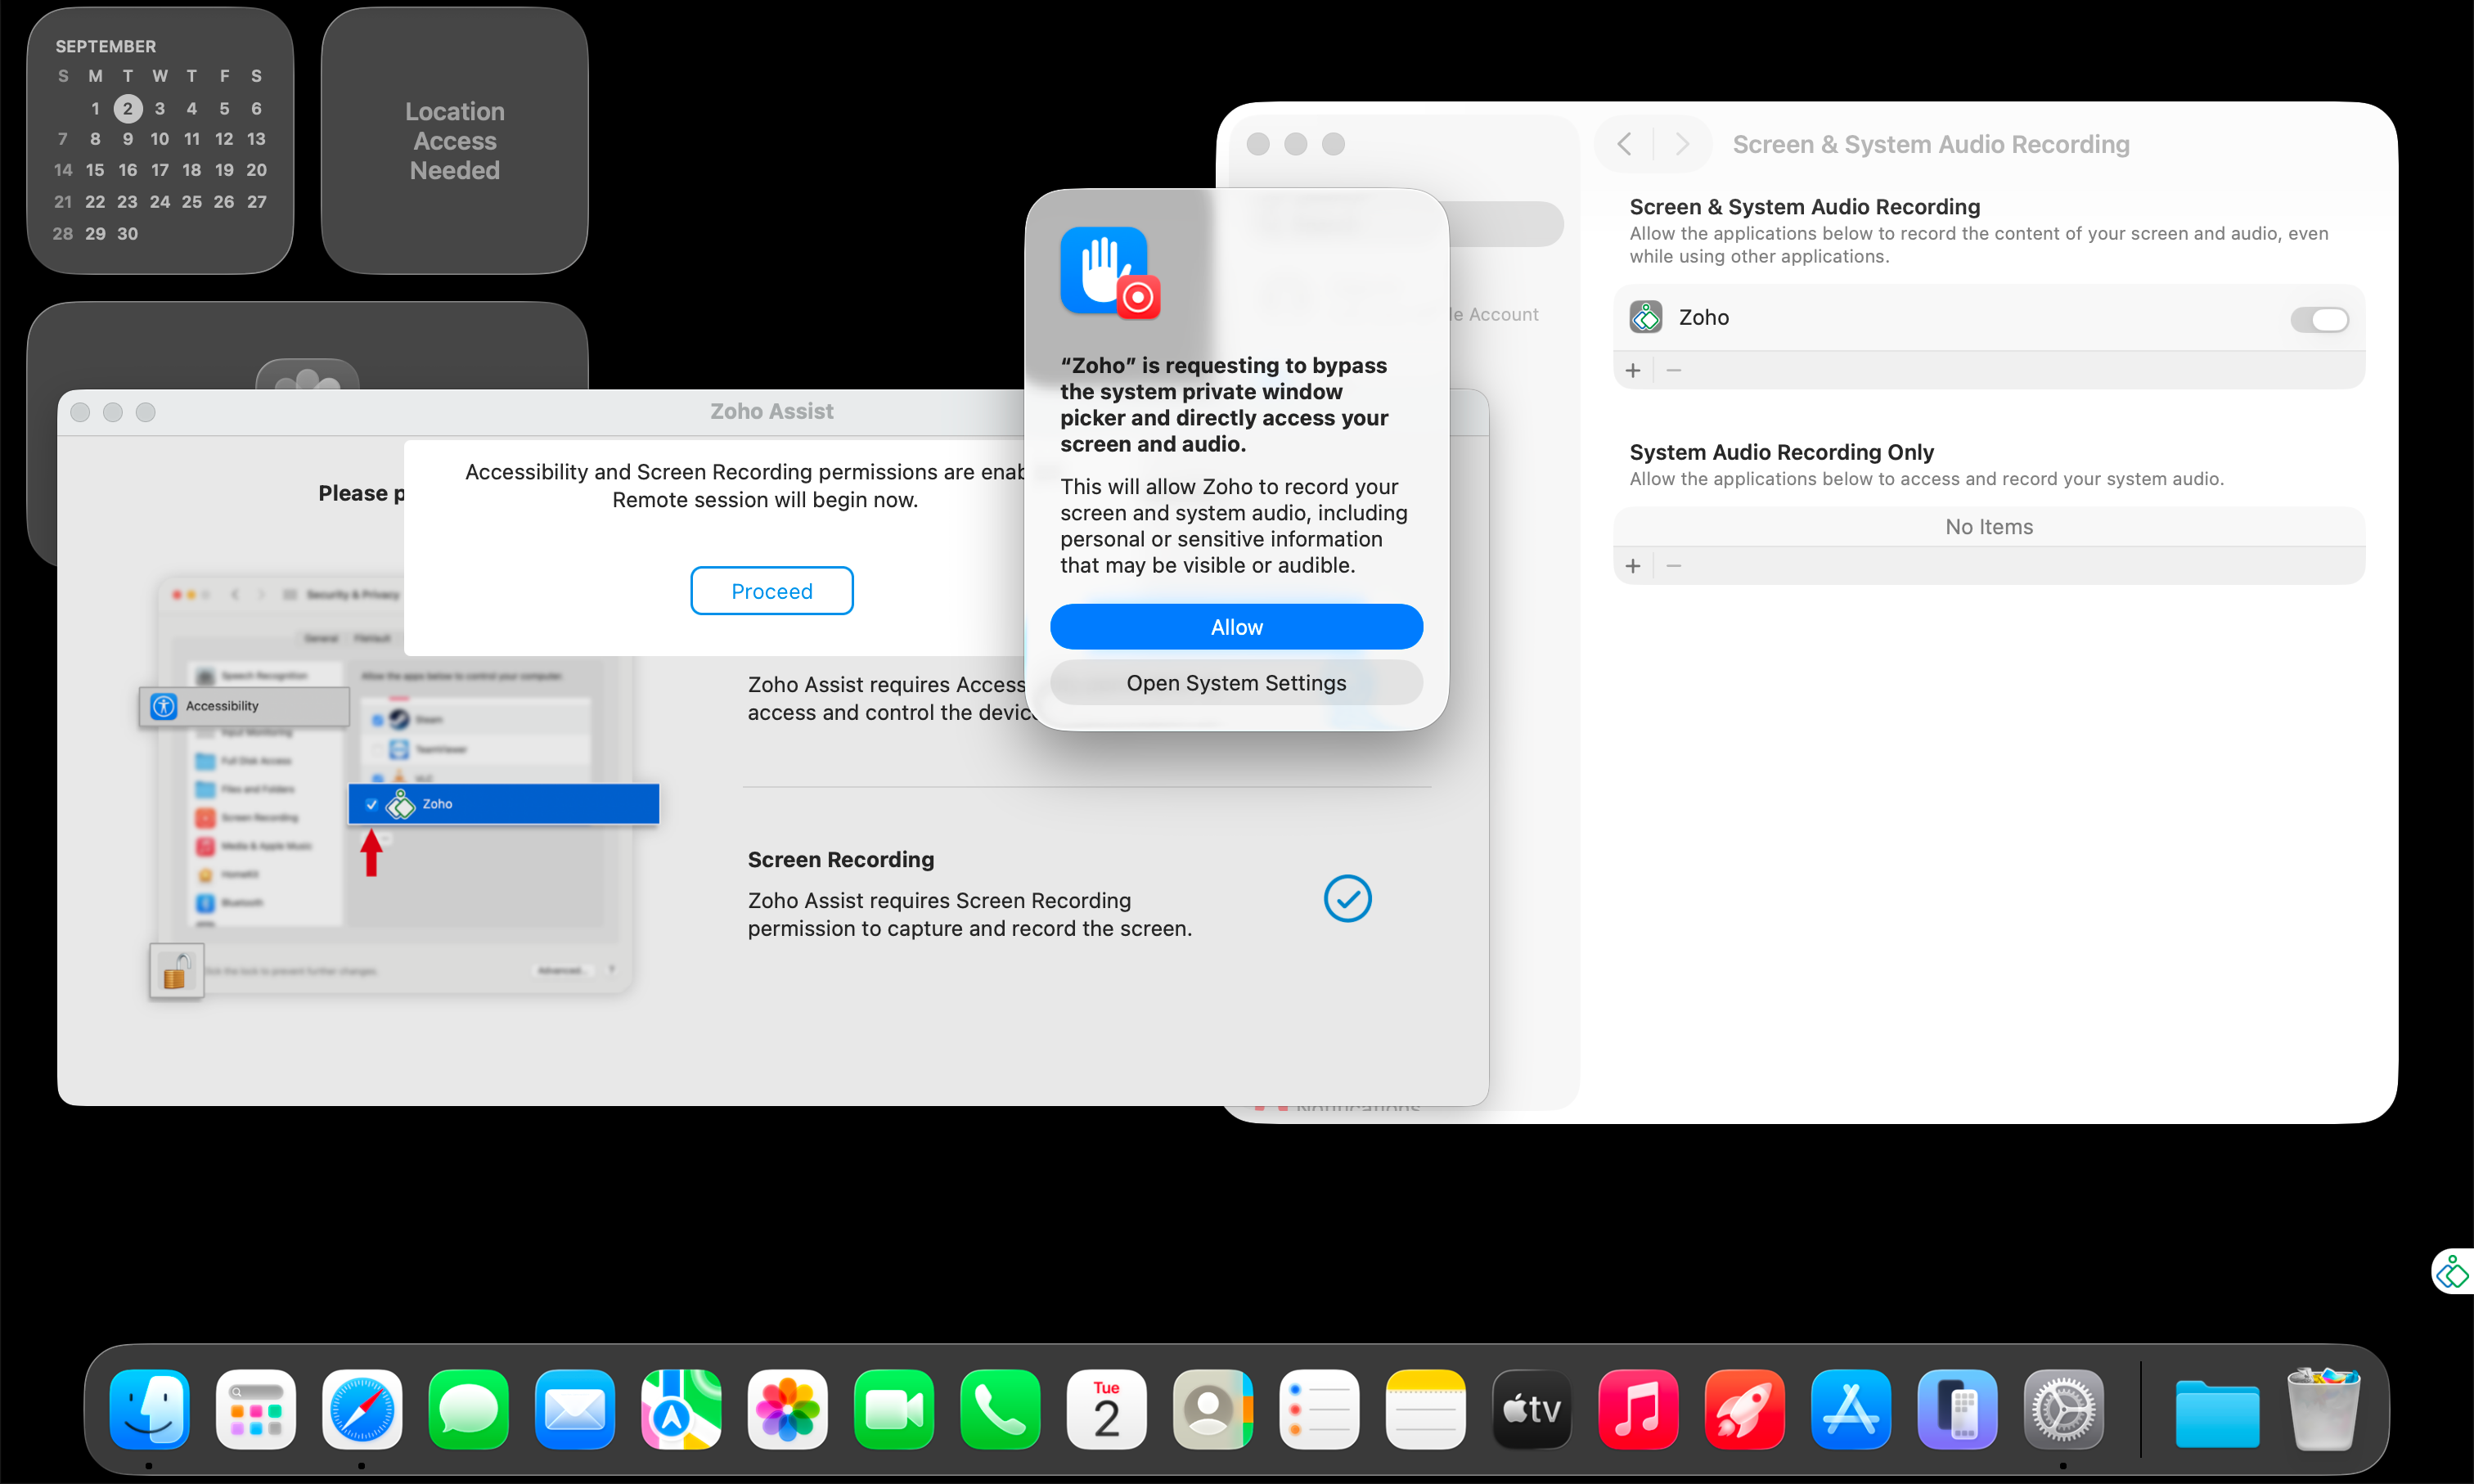Open the App Store from the Dock
2474x1484 pixels.
(x=1850, y=1409)
